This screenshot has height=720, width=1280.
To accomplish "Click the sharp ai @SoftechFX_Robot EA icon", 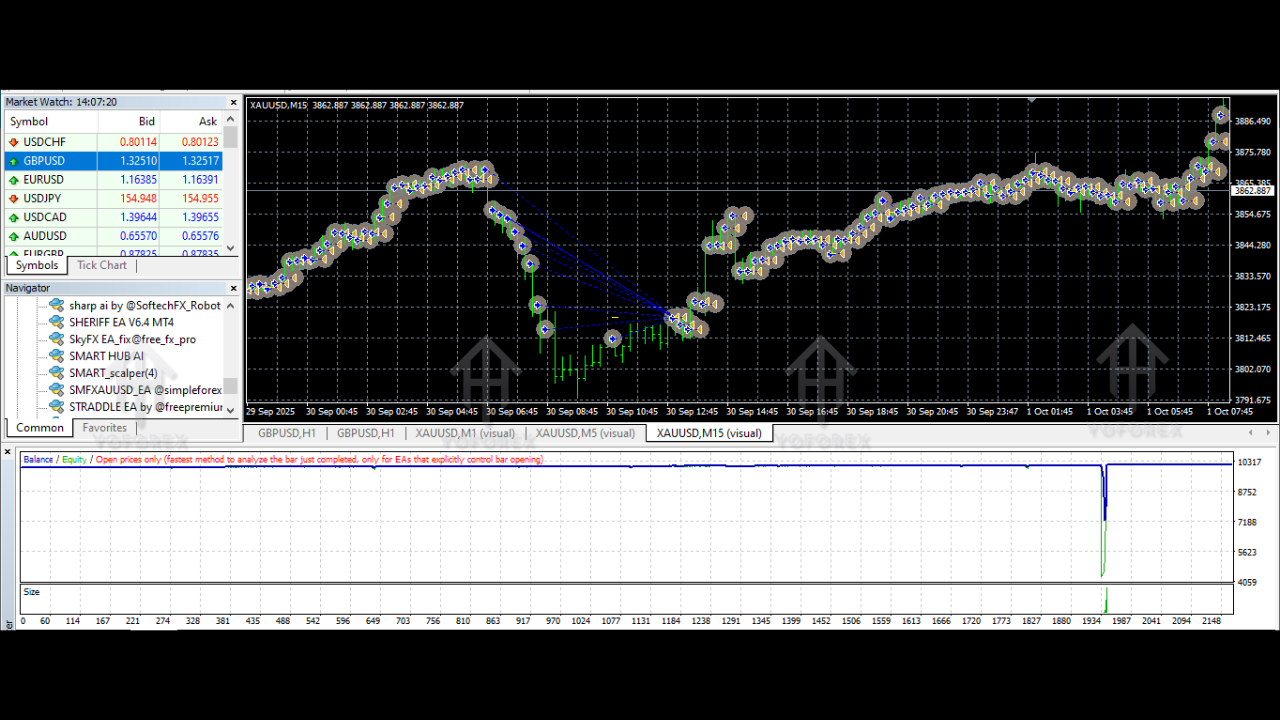I will pyautogui.click(x=56, y=305).
